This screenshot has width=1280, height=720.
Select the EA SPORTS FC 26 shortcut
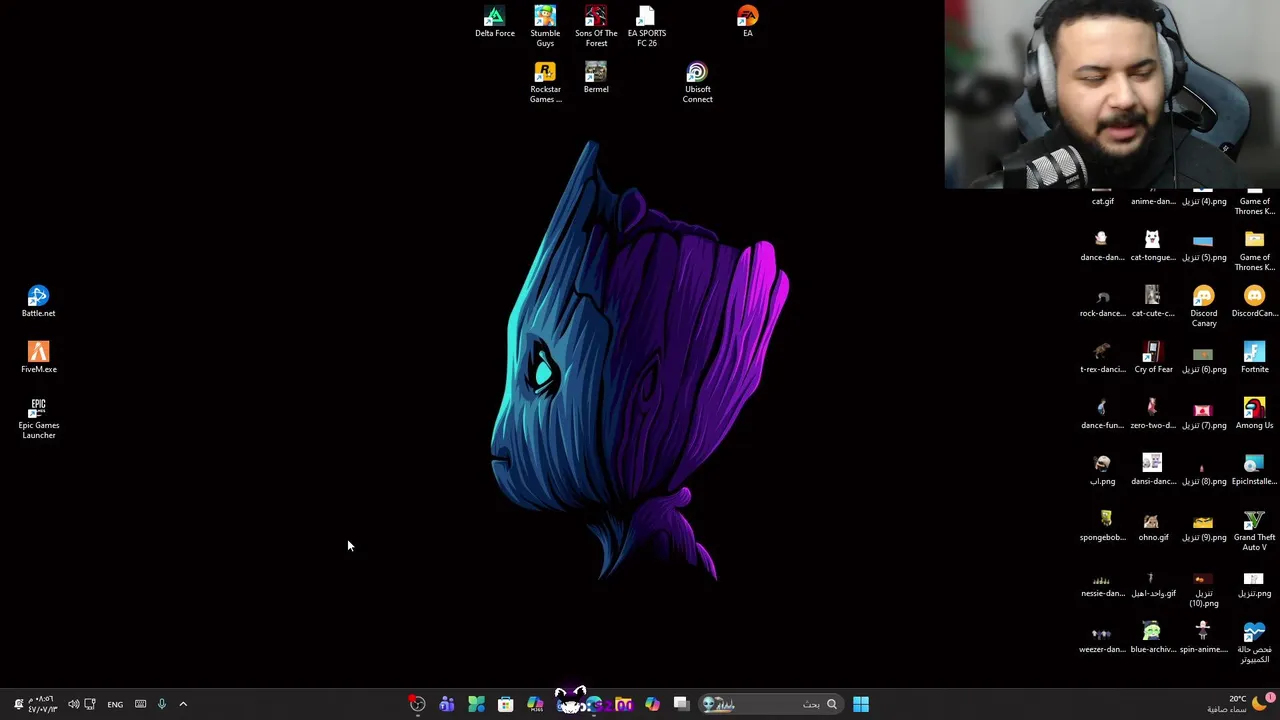point(646,27)
